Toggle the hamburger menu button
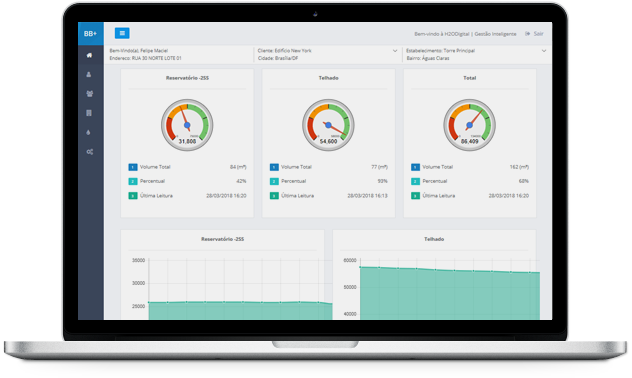This screenshot has height=378, width=632. [x=122, y=33]
